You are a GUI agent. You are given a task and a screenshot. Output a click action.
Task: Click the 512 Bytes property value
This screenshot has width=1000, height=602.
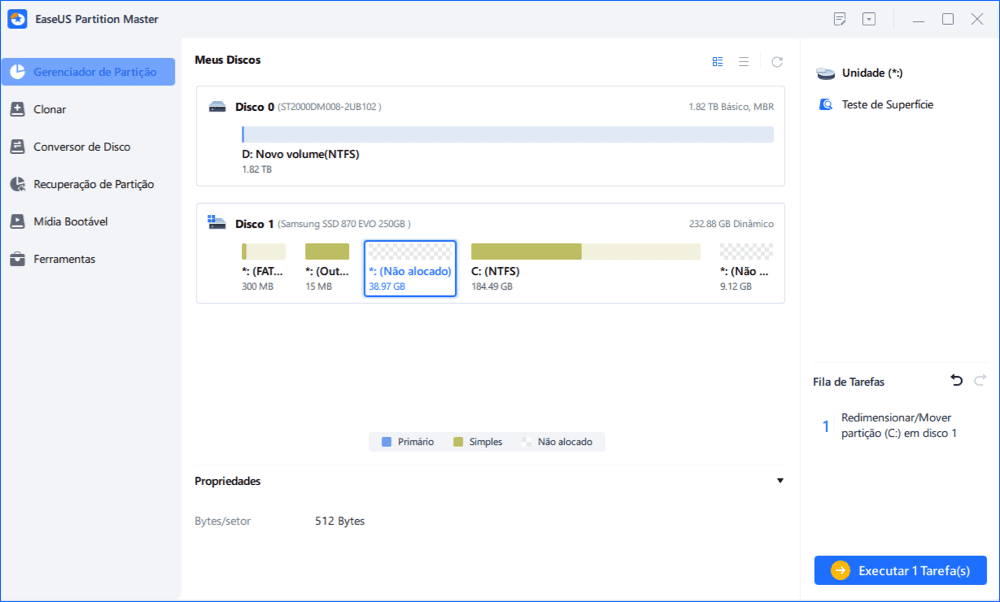click(340, 521)
